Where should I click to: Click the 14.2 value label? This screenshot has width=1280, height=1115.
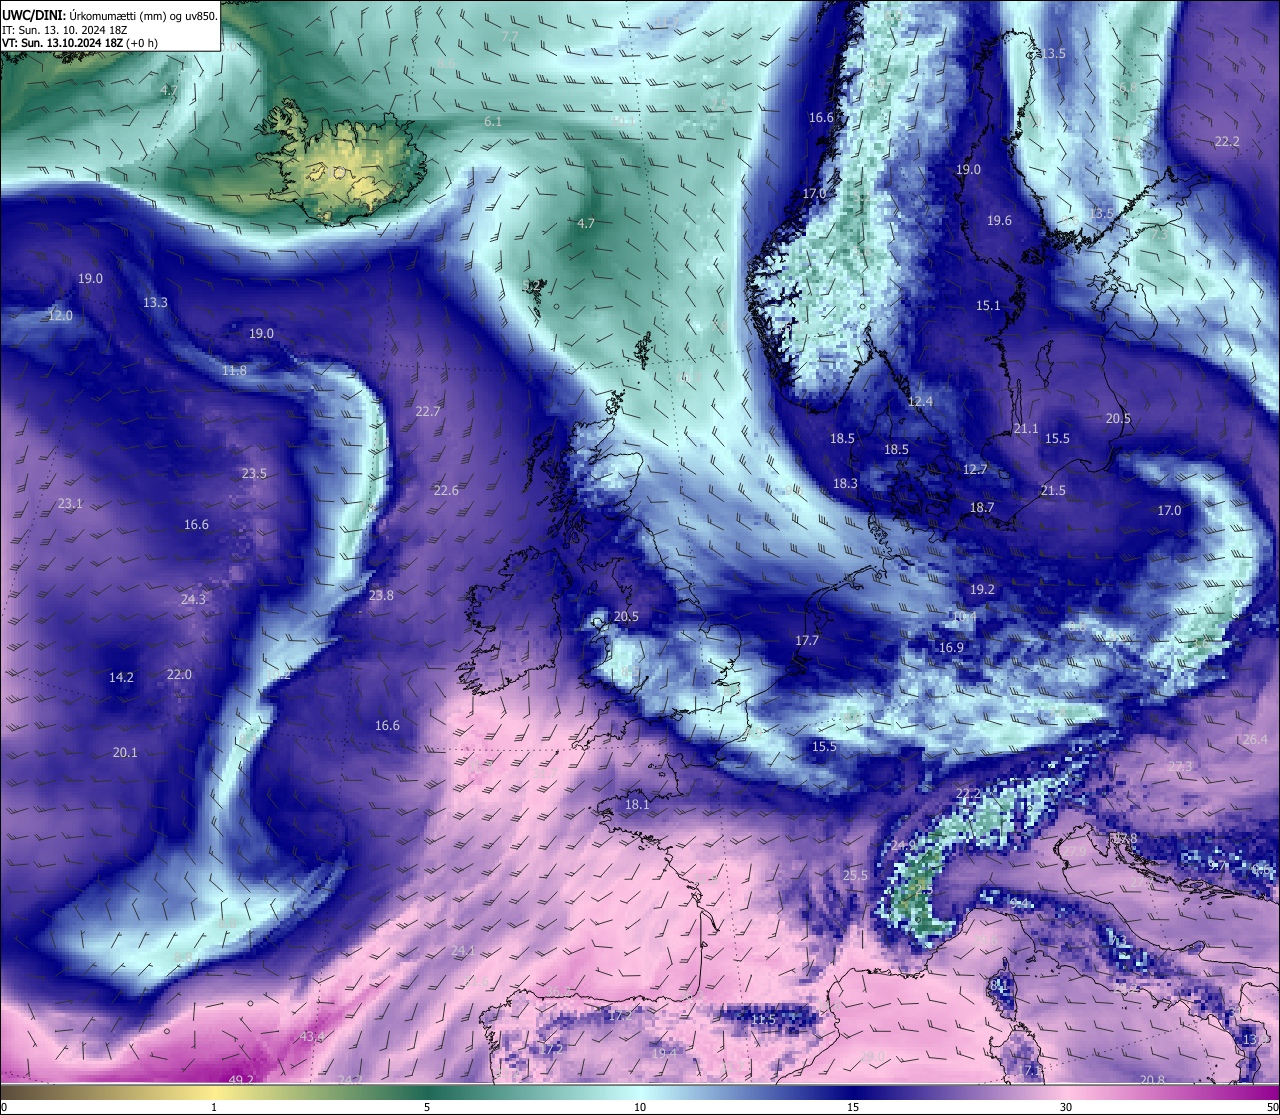(x=121, y=677)
